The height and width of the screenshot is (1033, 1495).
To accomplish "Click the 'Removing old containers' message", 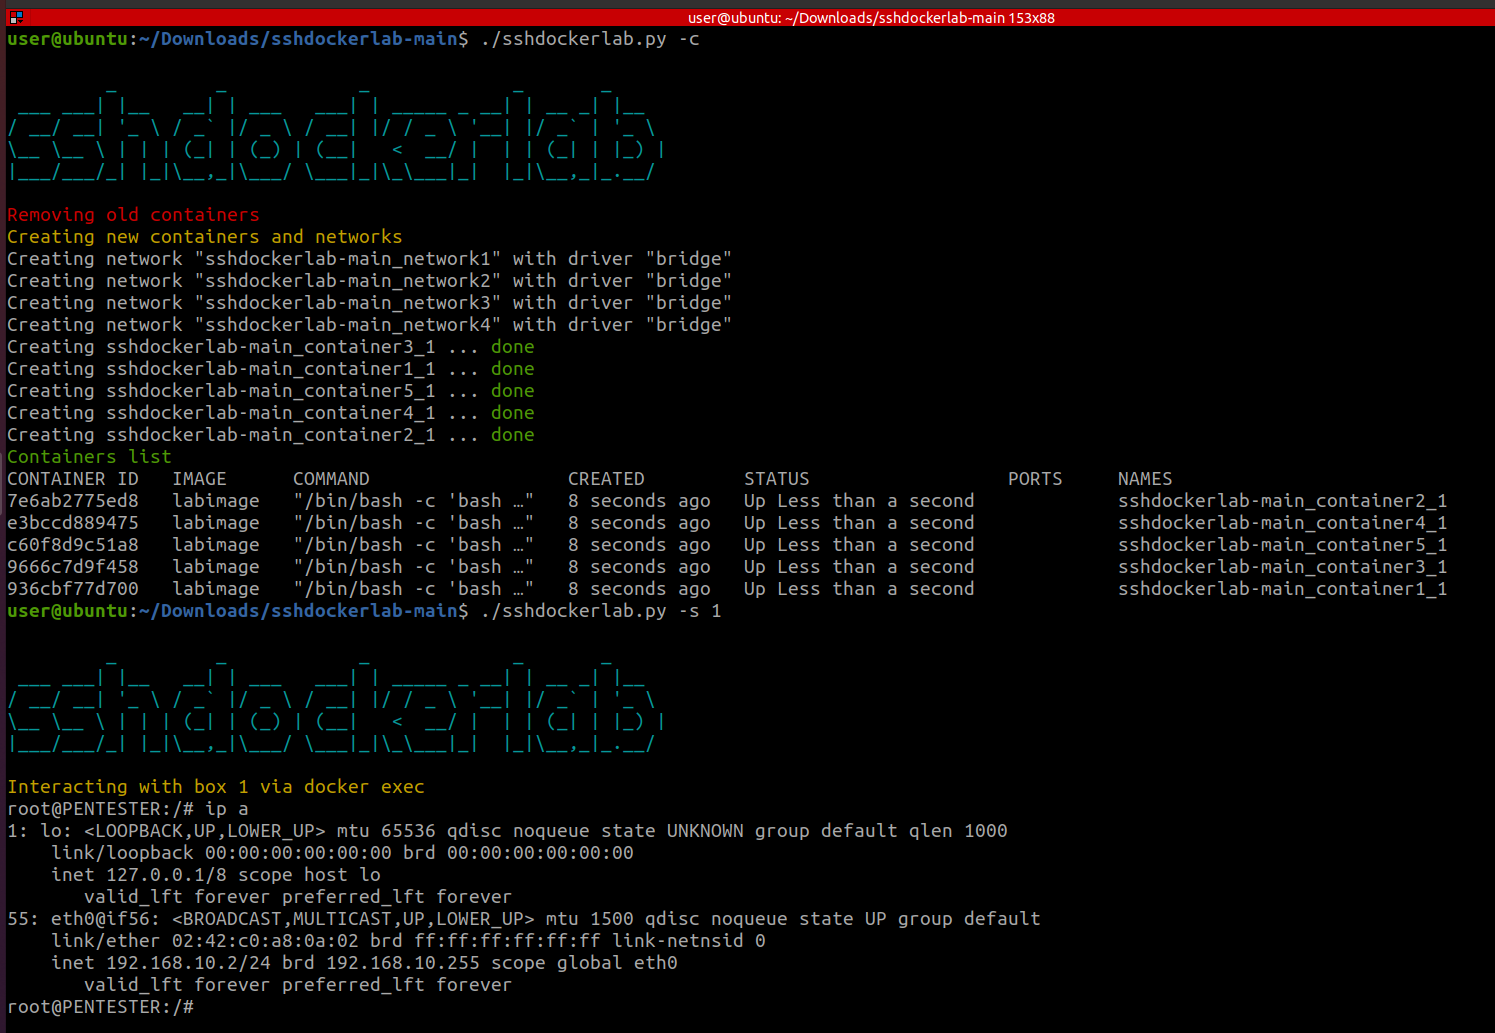I will tap(132, 214).
